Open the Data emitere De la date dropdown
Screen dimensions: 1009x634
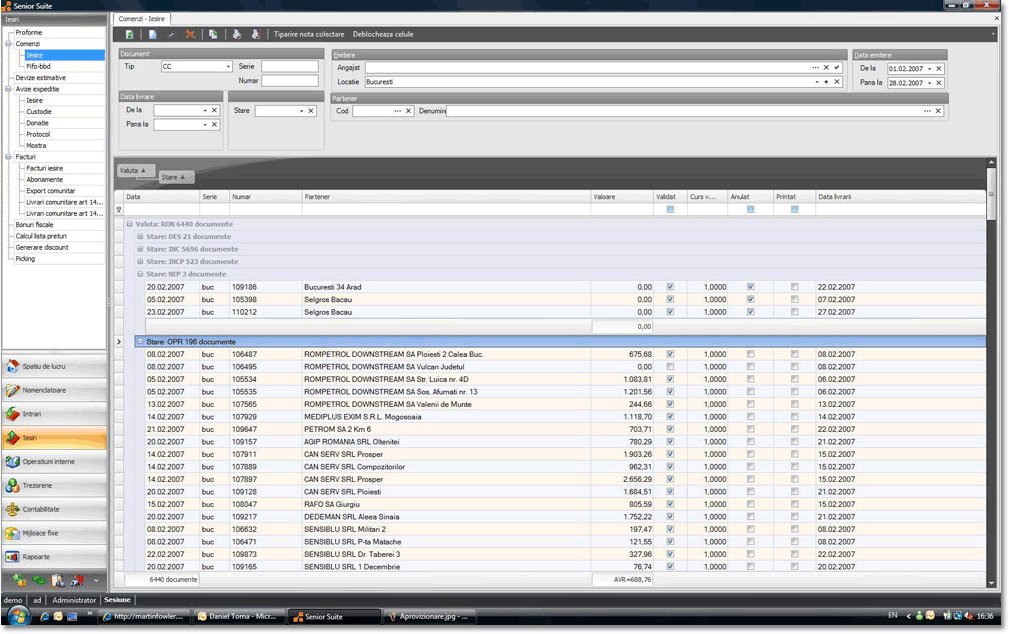[x=929, y=68]
